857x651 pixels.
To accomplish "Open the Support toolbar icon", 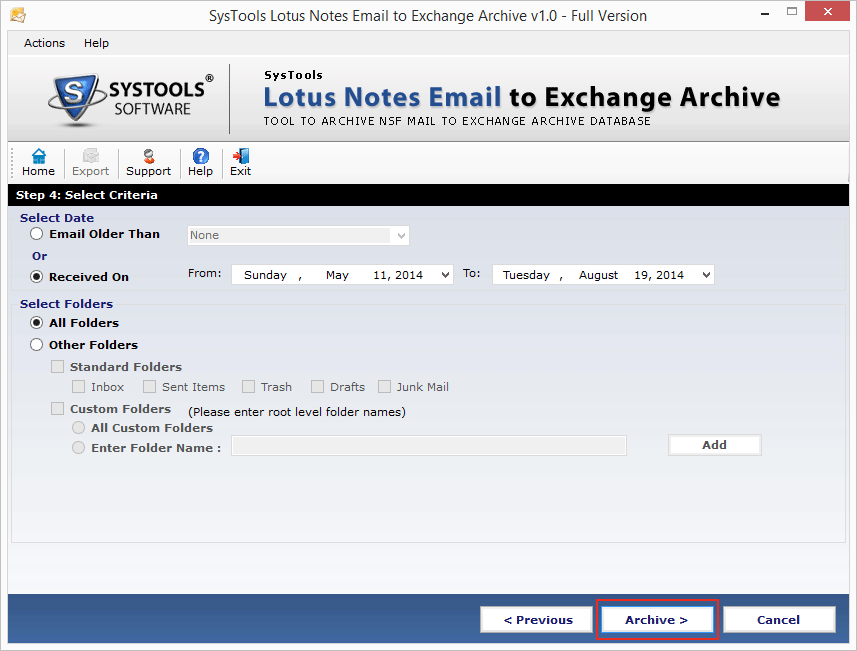I will (x=148, y=163).
